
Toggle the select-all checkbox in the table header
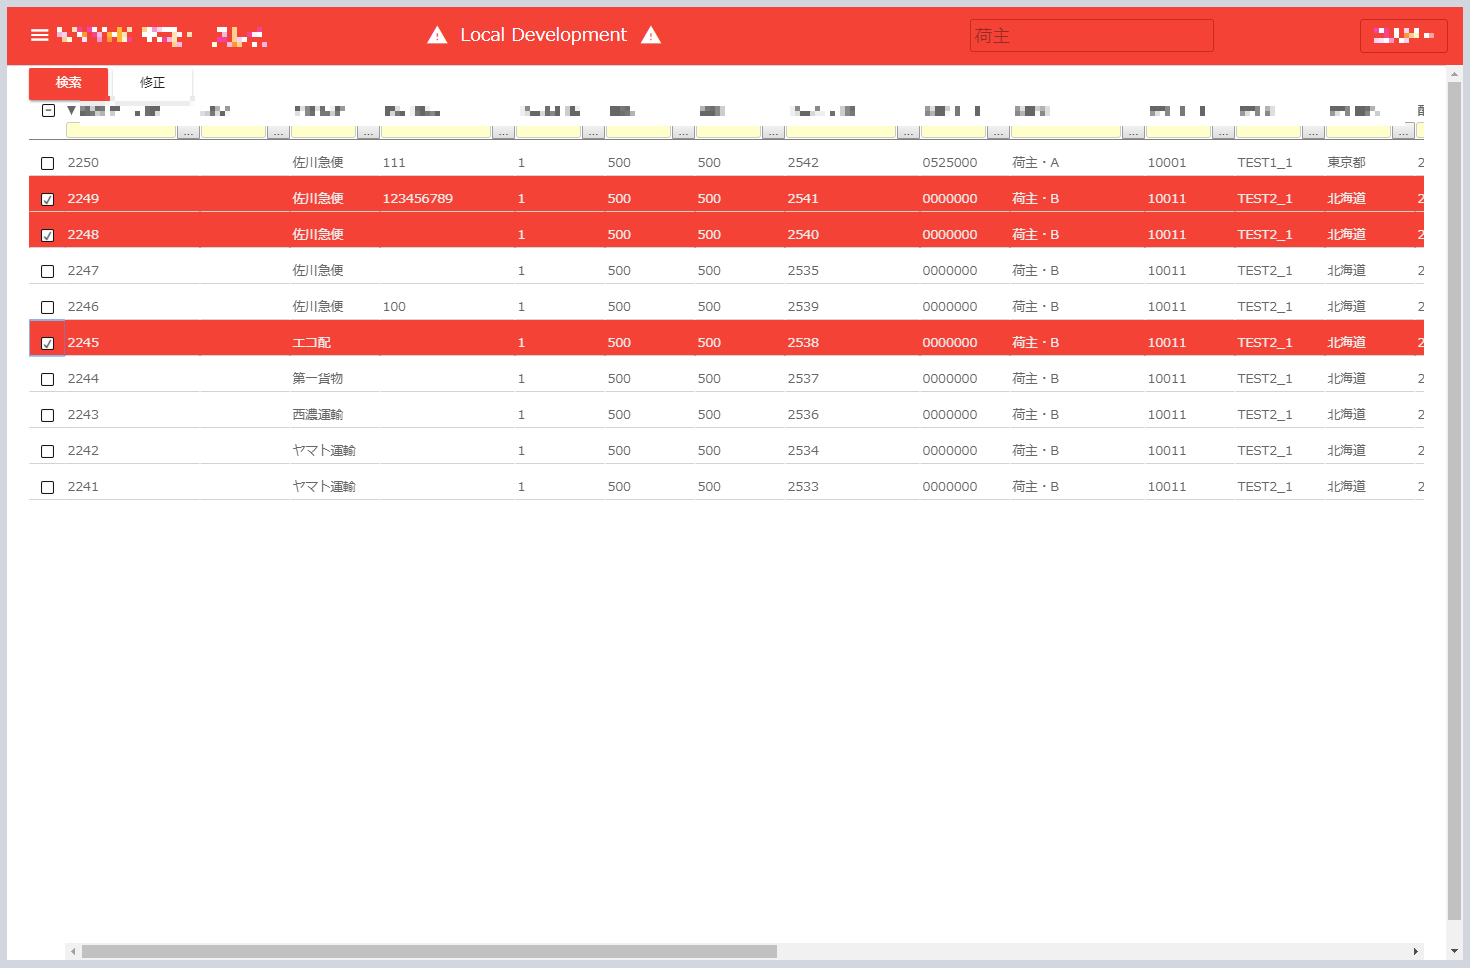coord(47,110)
